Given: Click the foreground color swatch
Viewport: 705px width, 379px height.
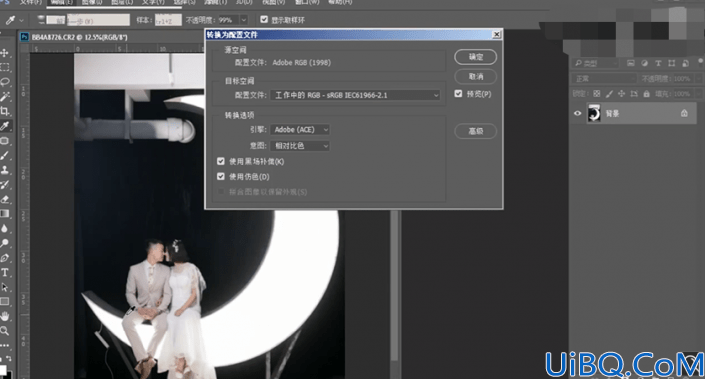Looking at the screenshot, I should click(3, 370).
